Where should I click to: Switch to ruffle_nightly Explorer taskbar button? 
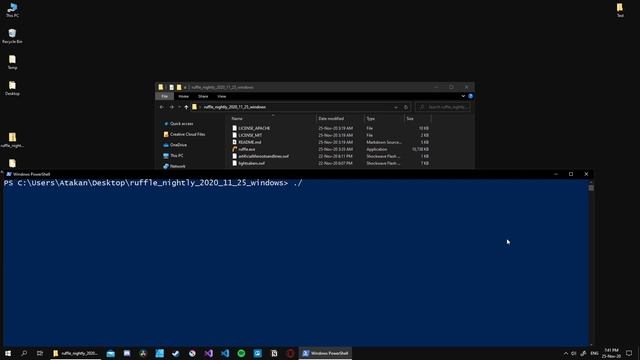[76, 353]
